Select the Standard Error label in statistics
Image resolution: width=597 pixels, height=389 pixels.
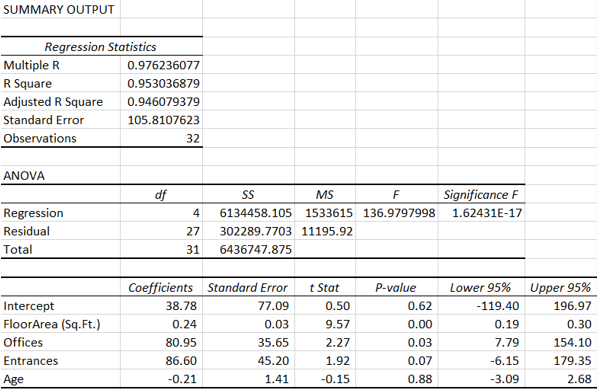coord(43,120)
